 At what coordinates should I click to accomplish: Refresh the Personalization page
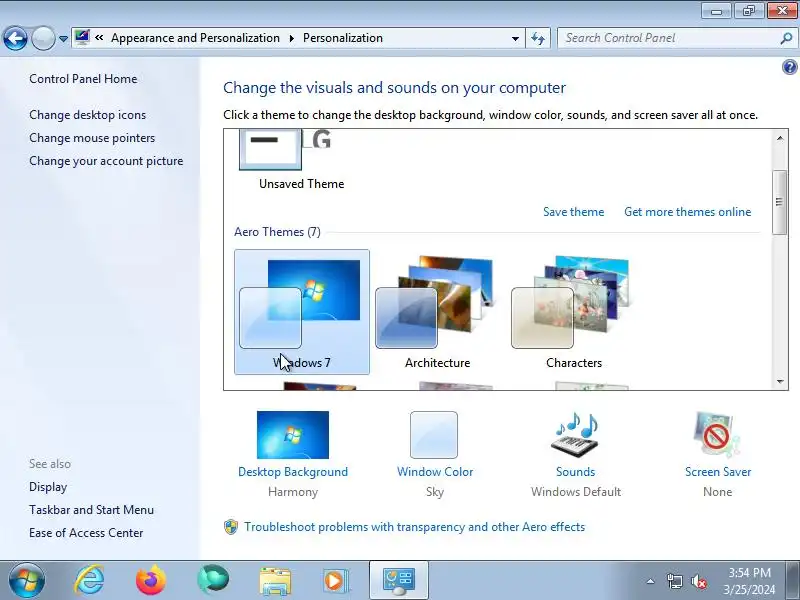pos(538,38)
